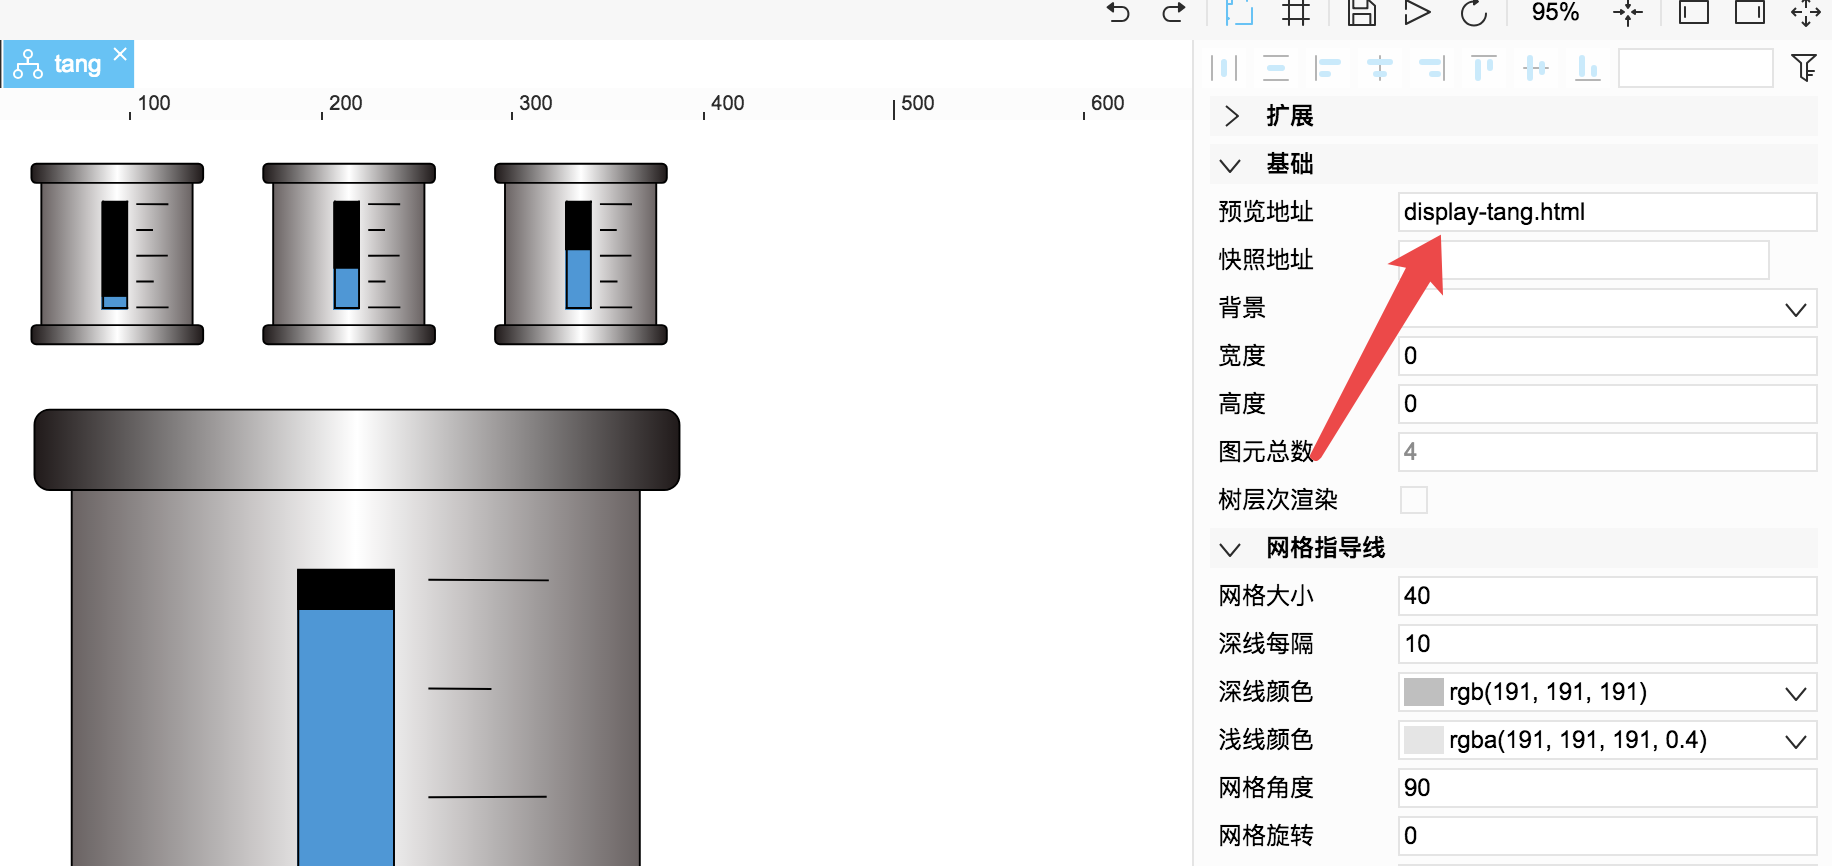Align selected elements to vertical middle
The width and height of the screenshot is (1832, 866).
(x=1536, y=68)
